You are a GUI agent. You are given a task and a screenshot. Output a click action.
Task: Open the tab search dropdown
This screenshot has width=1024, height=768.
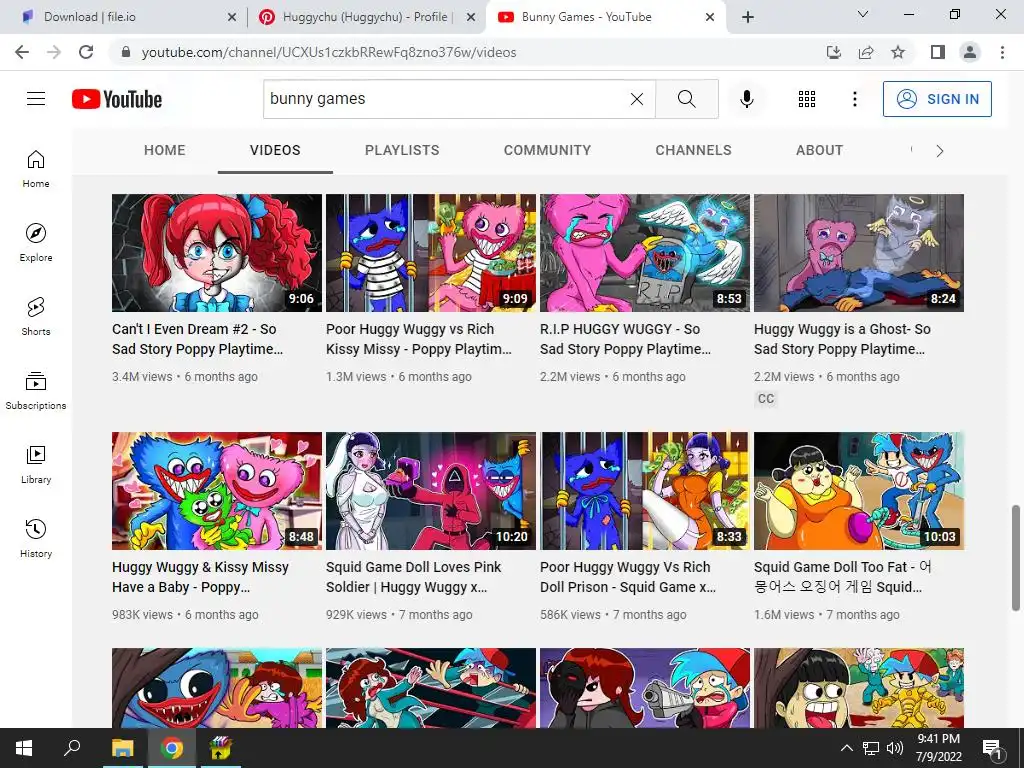point(862,14)
